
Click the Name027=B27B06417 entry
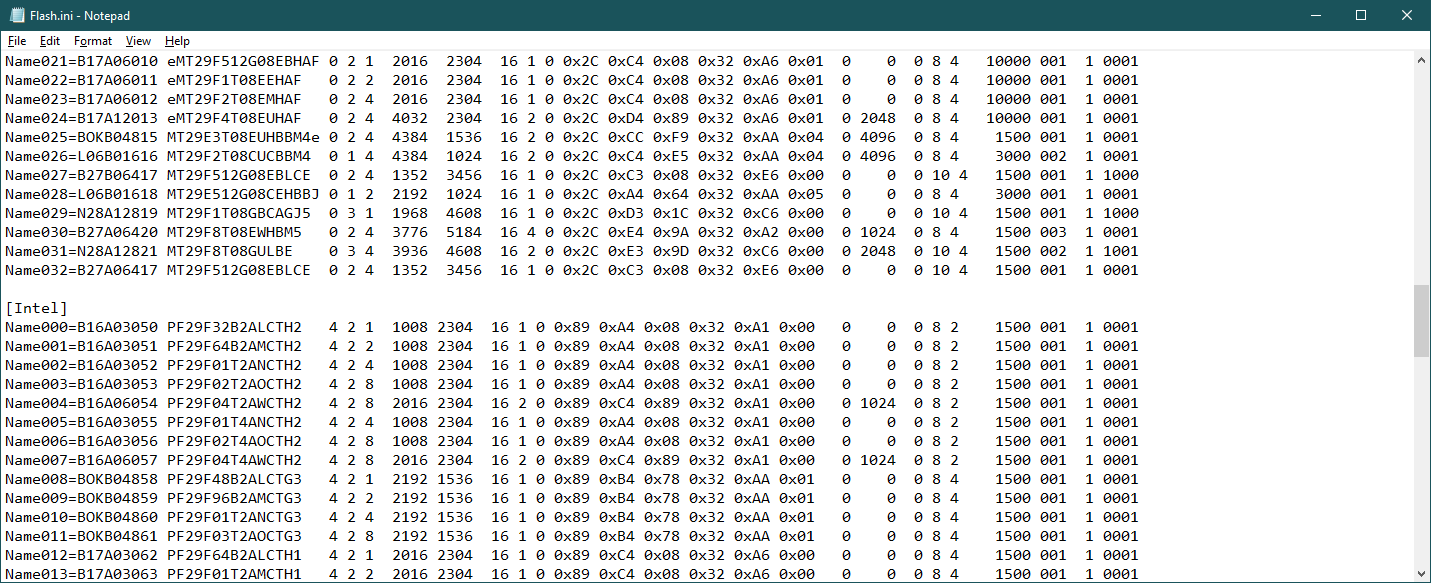click(81, 175)
